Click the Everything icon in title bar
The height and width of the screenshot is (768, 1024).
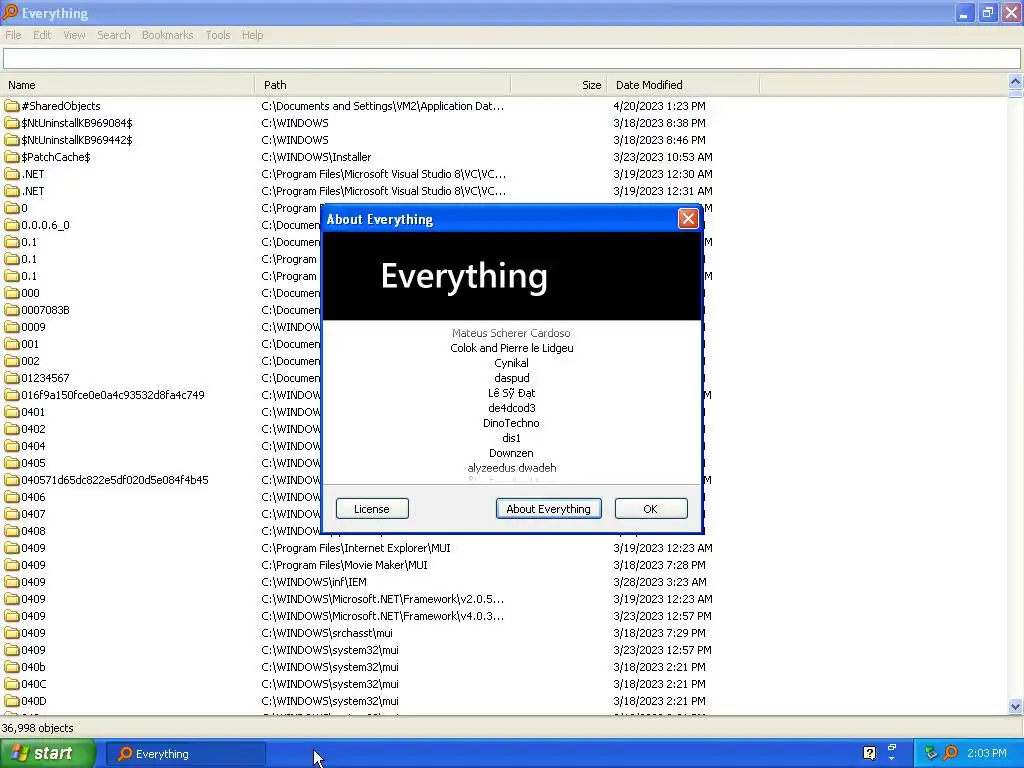tap(10, 12)
